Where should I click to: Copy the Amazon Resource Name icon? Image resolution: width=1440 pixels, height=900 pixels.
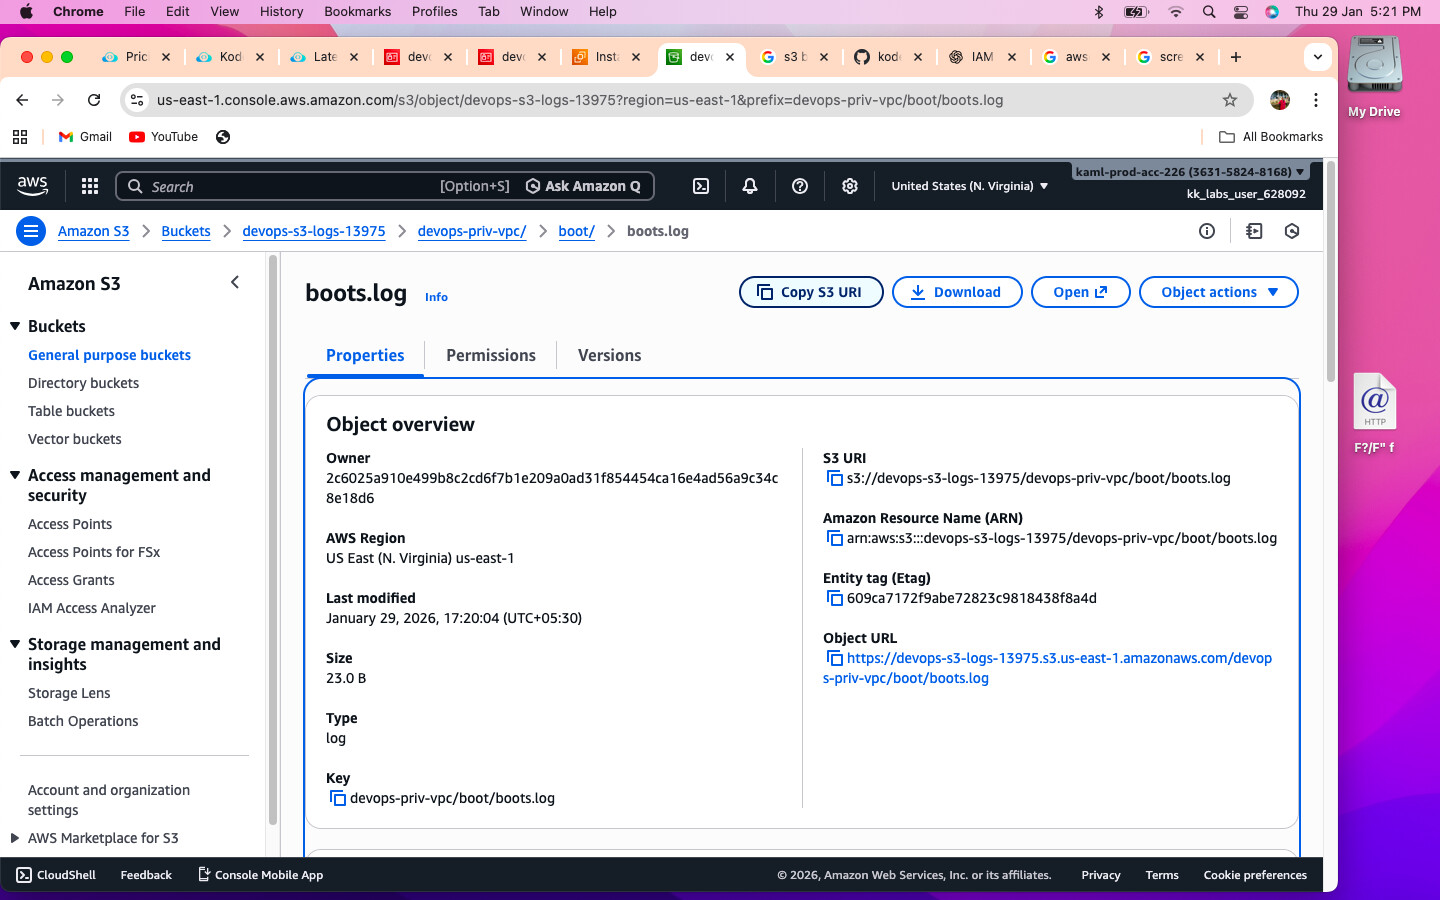(834, 538)
